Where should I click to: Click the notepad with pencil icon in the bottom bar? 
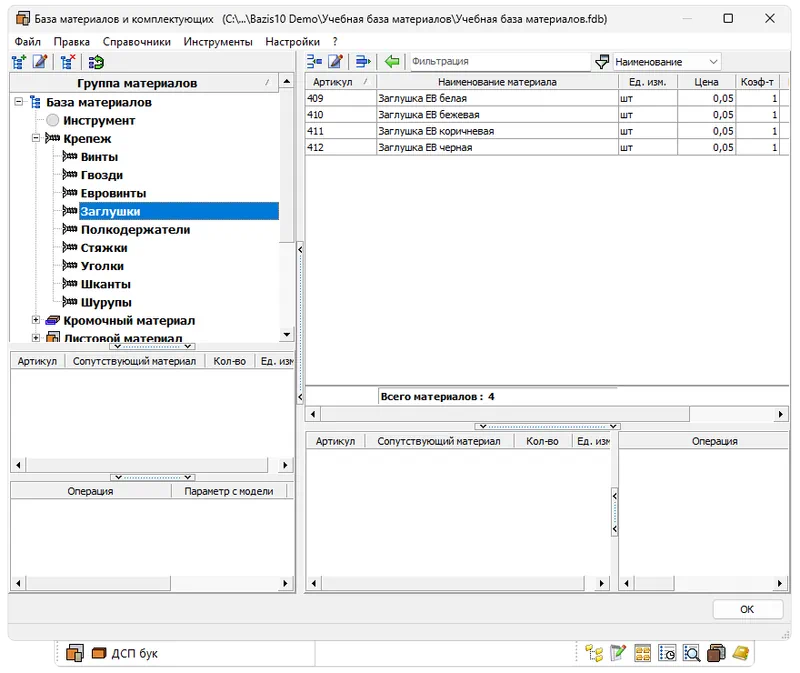tap(617, 653)
